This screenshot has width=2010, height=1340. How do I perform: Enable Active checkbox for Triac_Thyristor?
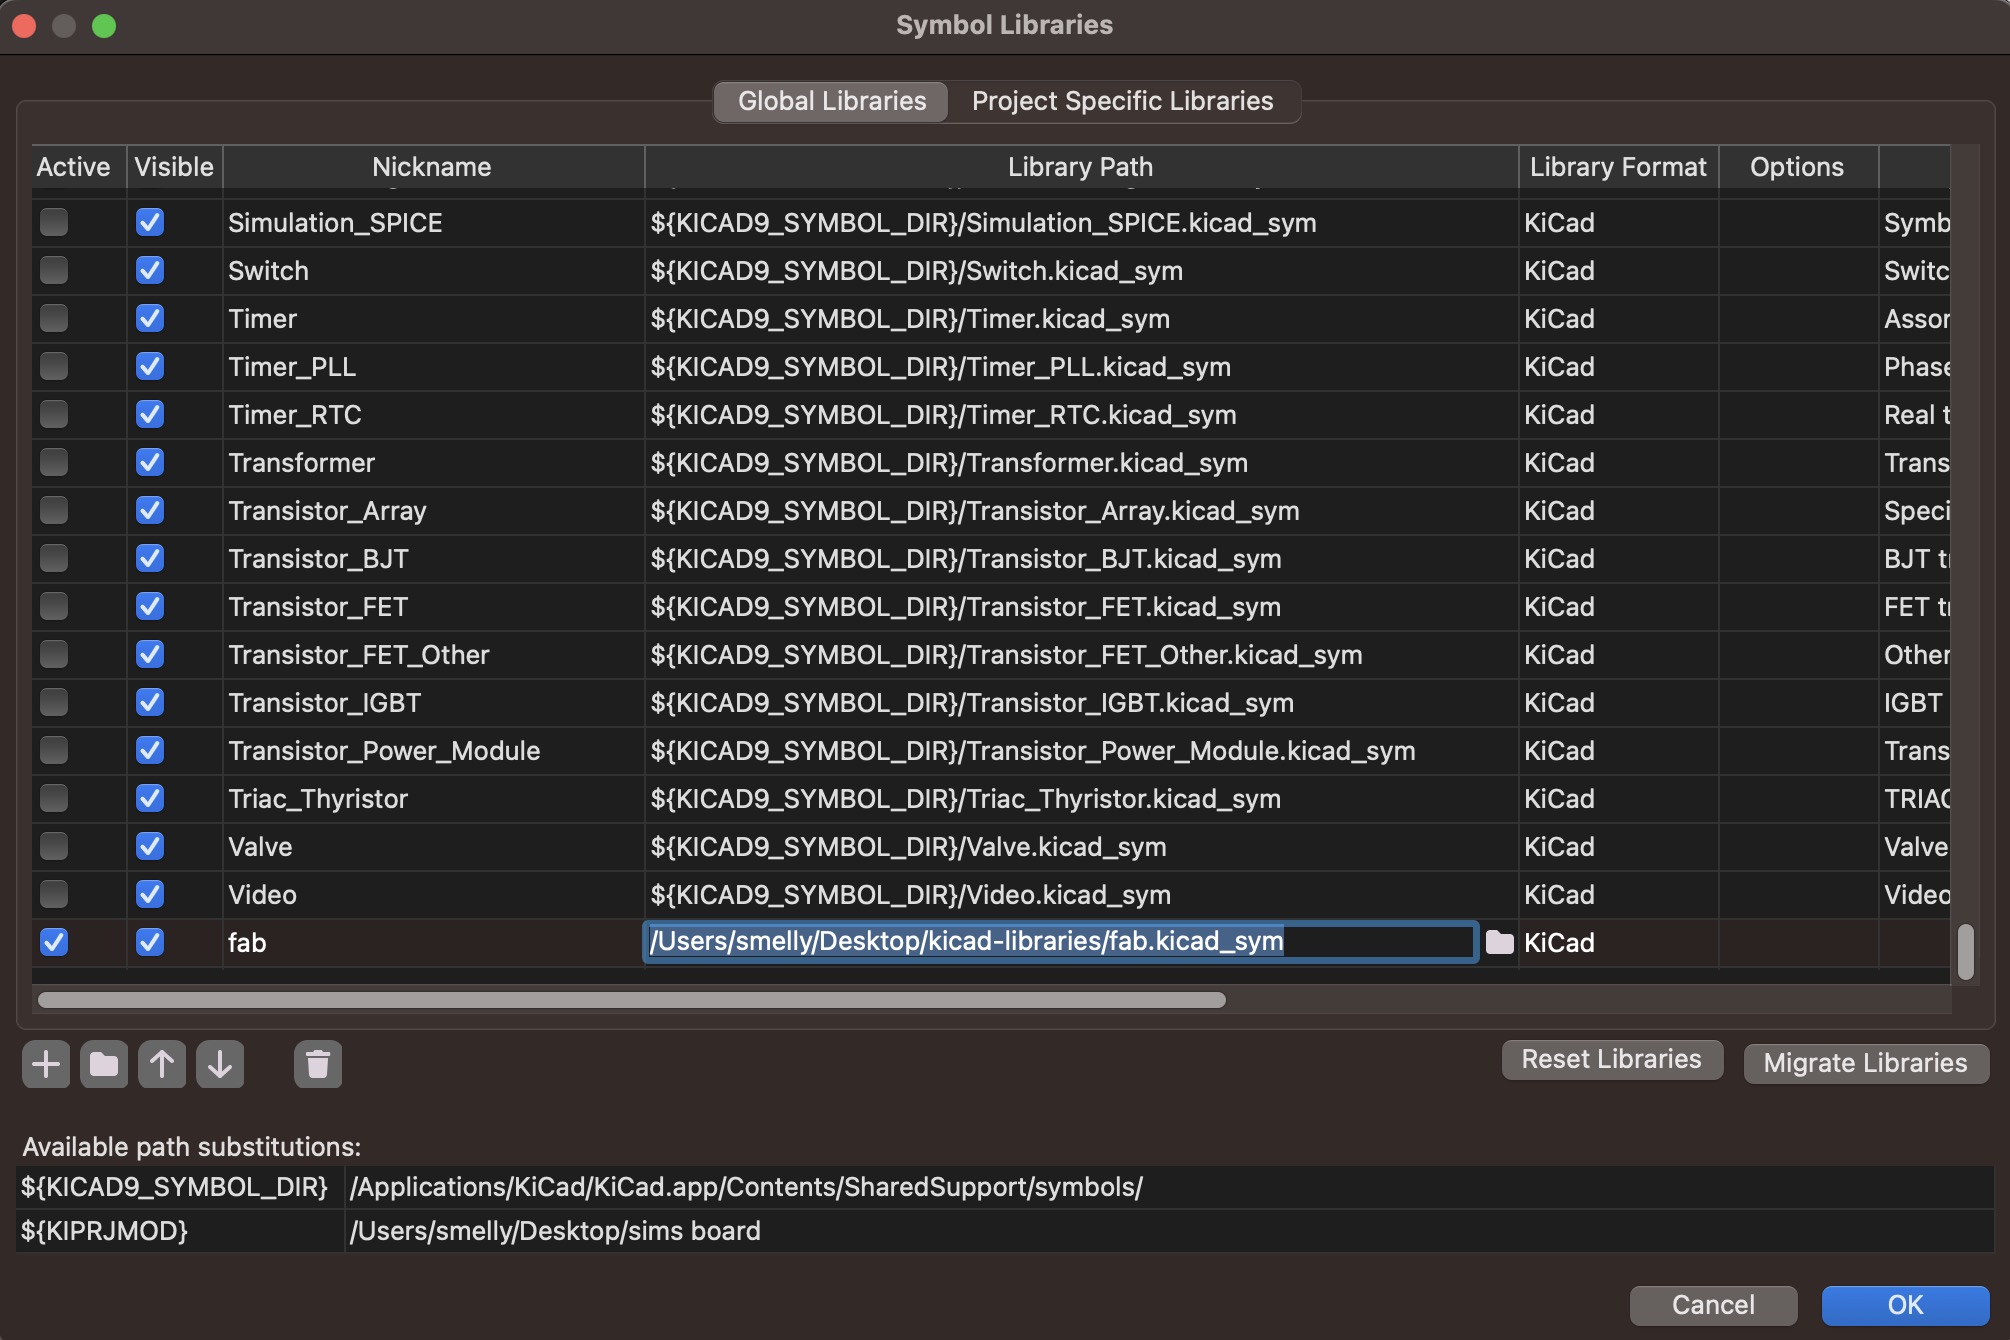(x=54, y=798)
